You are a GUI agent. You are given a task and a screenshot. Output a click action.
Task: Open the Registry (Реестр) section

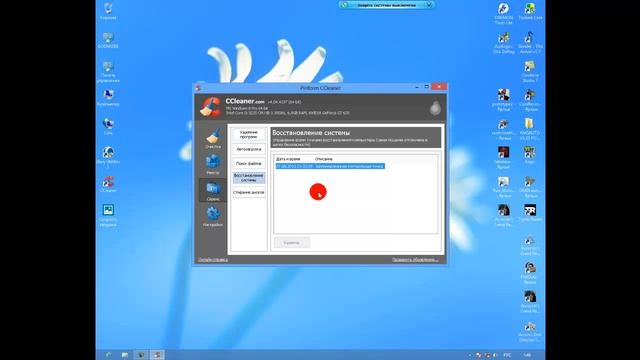[213, 164]
